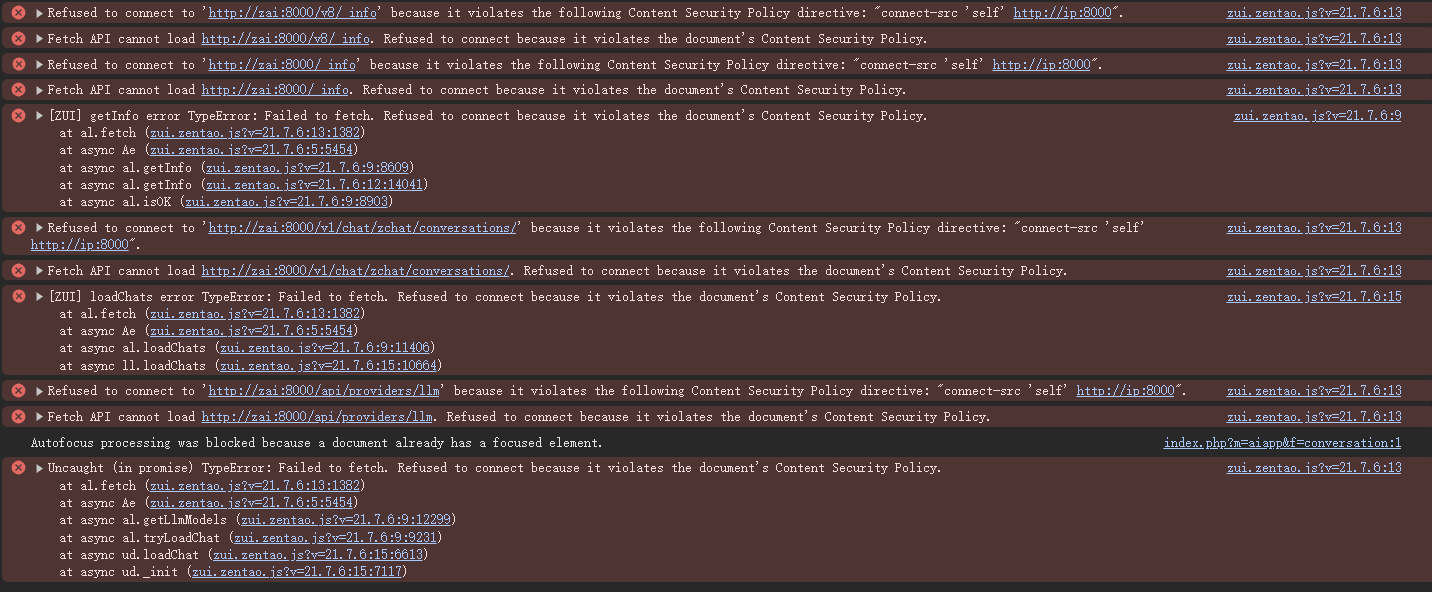Click error icon on Fetch API conversations row
The height and width of the screenshot is (592, 1432).
tap(18, 271)
